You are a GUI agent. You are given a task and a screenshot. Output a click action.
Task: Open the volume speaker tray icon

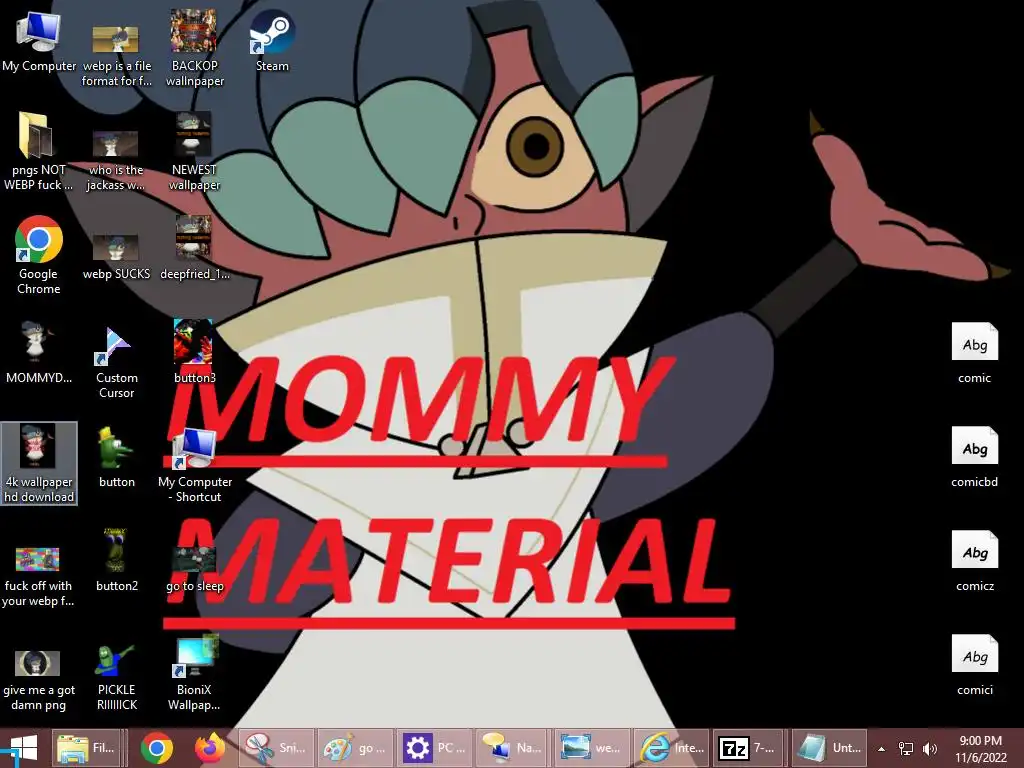click(930, 749)
